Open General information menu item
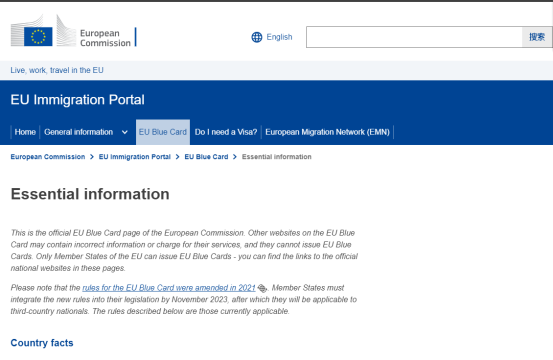This screenshot has height=360, width=553. tap(78, 132)
